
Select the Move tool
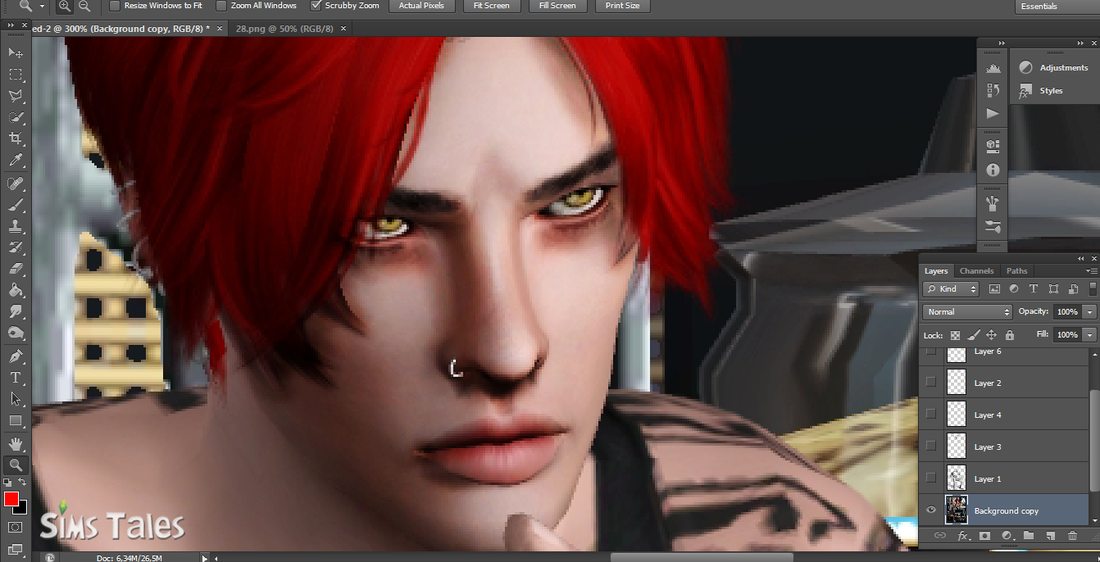click(x=15, y=53)
